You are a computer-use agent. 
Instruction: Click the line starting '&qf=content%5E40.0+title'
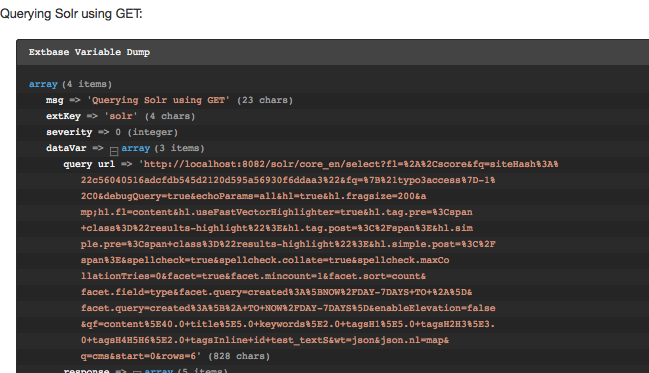tap(288, 324)
